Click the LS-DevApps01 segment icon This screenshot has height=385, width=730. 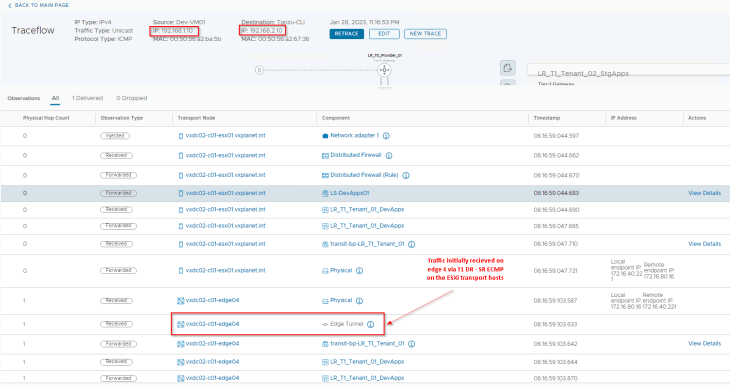point(325,193)
